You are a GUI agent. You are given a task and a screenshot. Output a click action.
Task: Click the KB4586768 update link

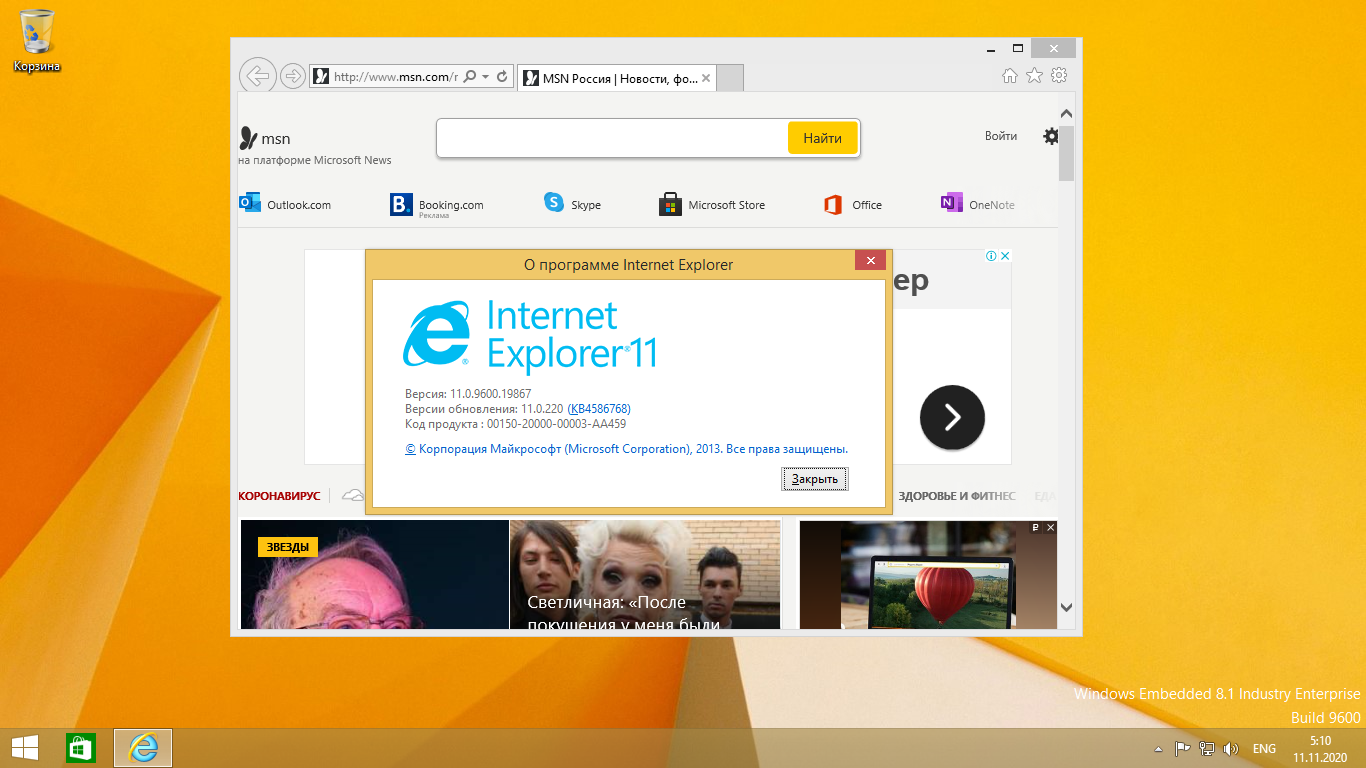click(x=599, y=409)
